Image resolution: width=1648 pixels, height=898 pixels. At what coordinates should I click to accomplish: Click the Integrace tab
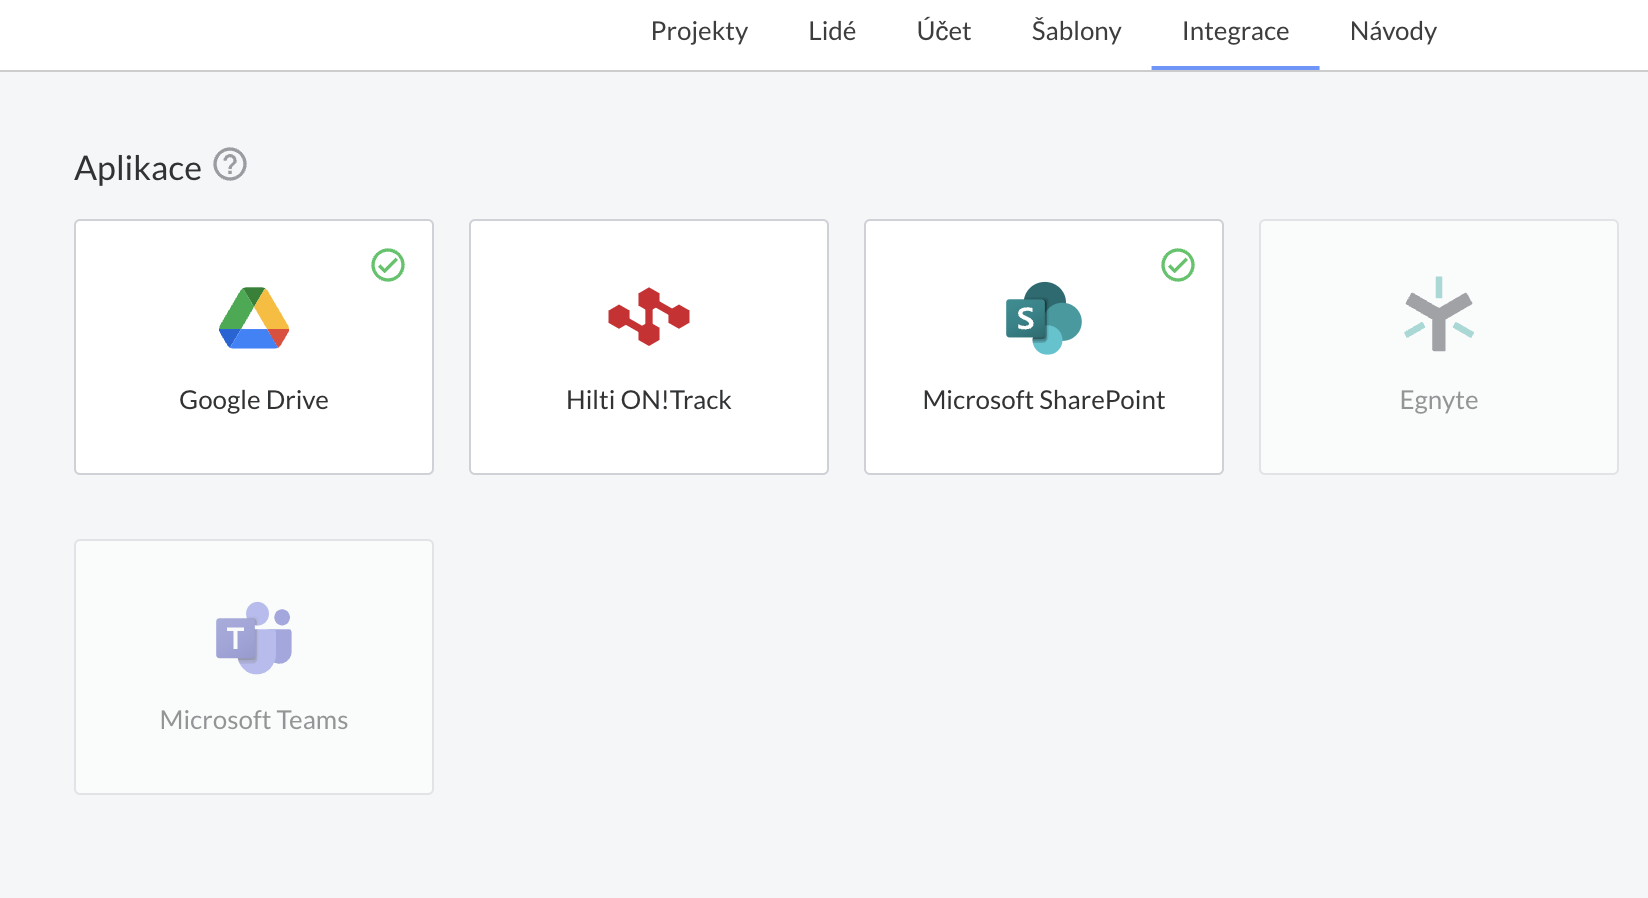(1235, 32)
